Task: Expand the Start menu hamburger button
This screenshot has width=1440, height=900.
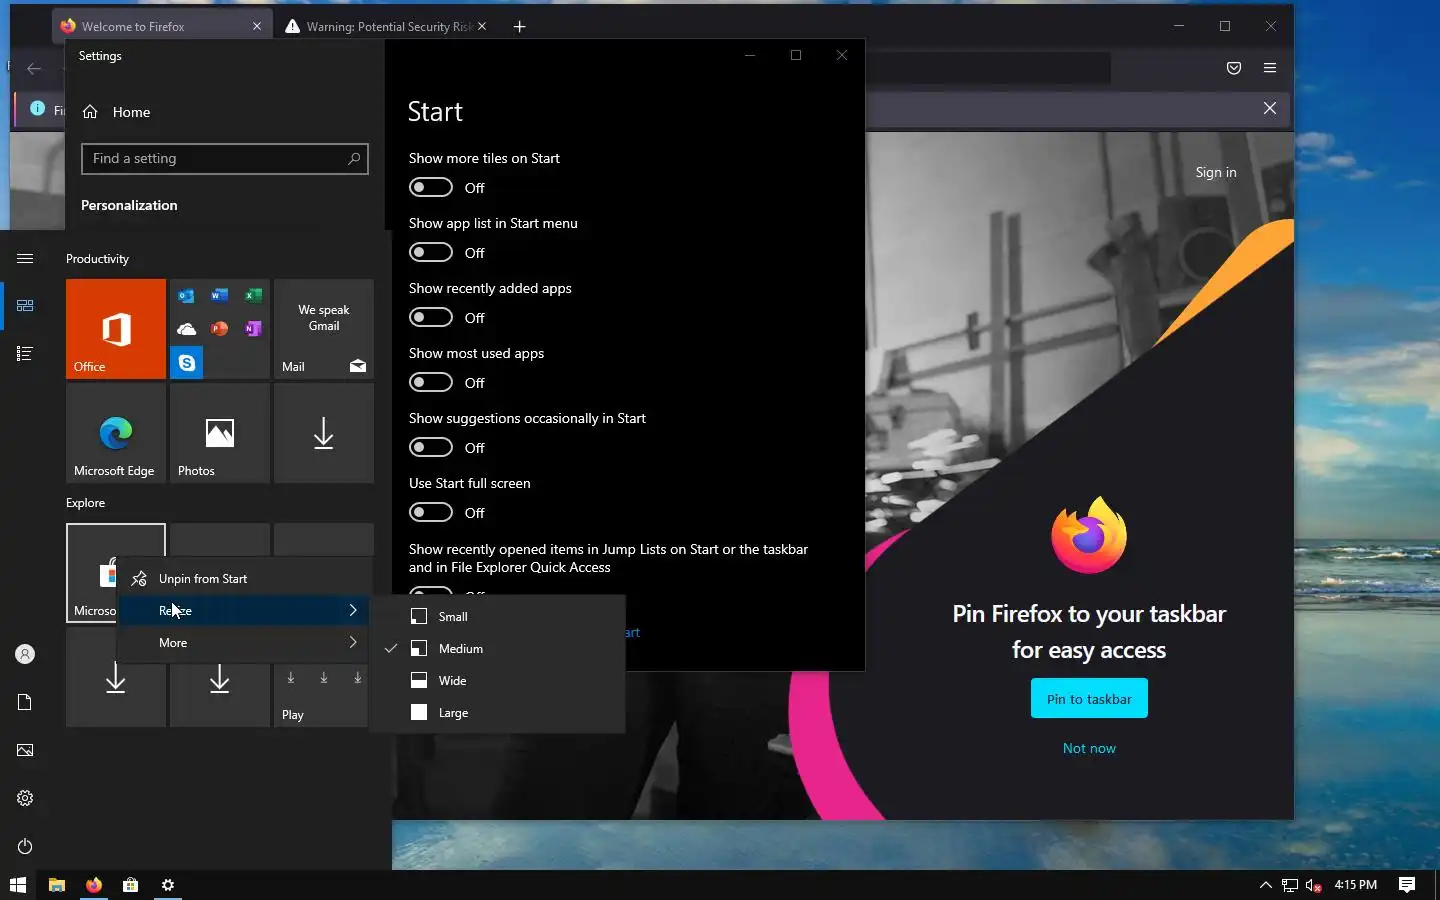Action: [x=25, y=258]
